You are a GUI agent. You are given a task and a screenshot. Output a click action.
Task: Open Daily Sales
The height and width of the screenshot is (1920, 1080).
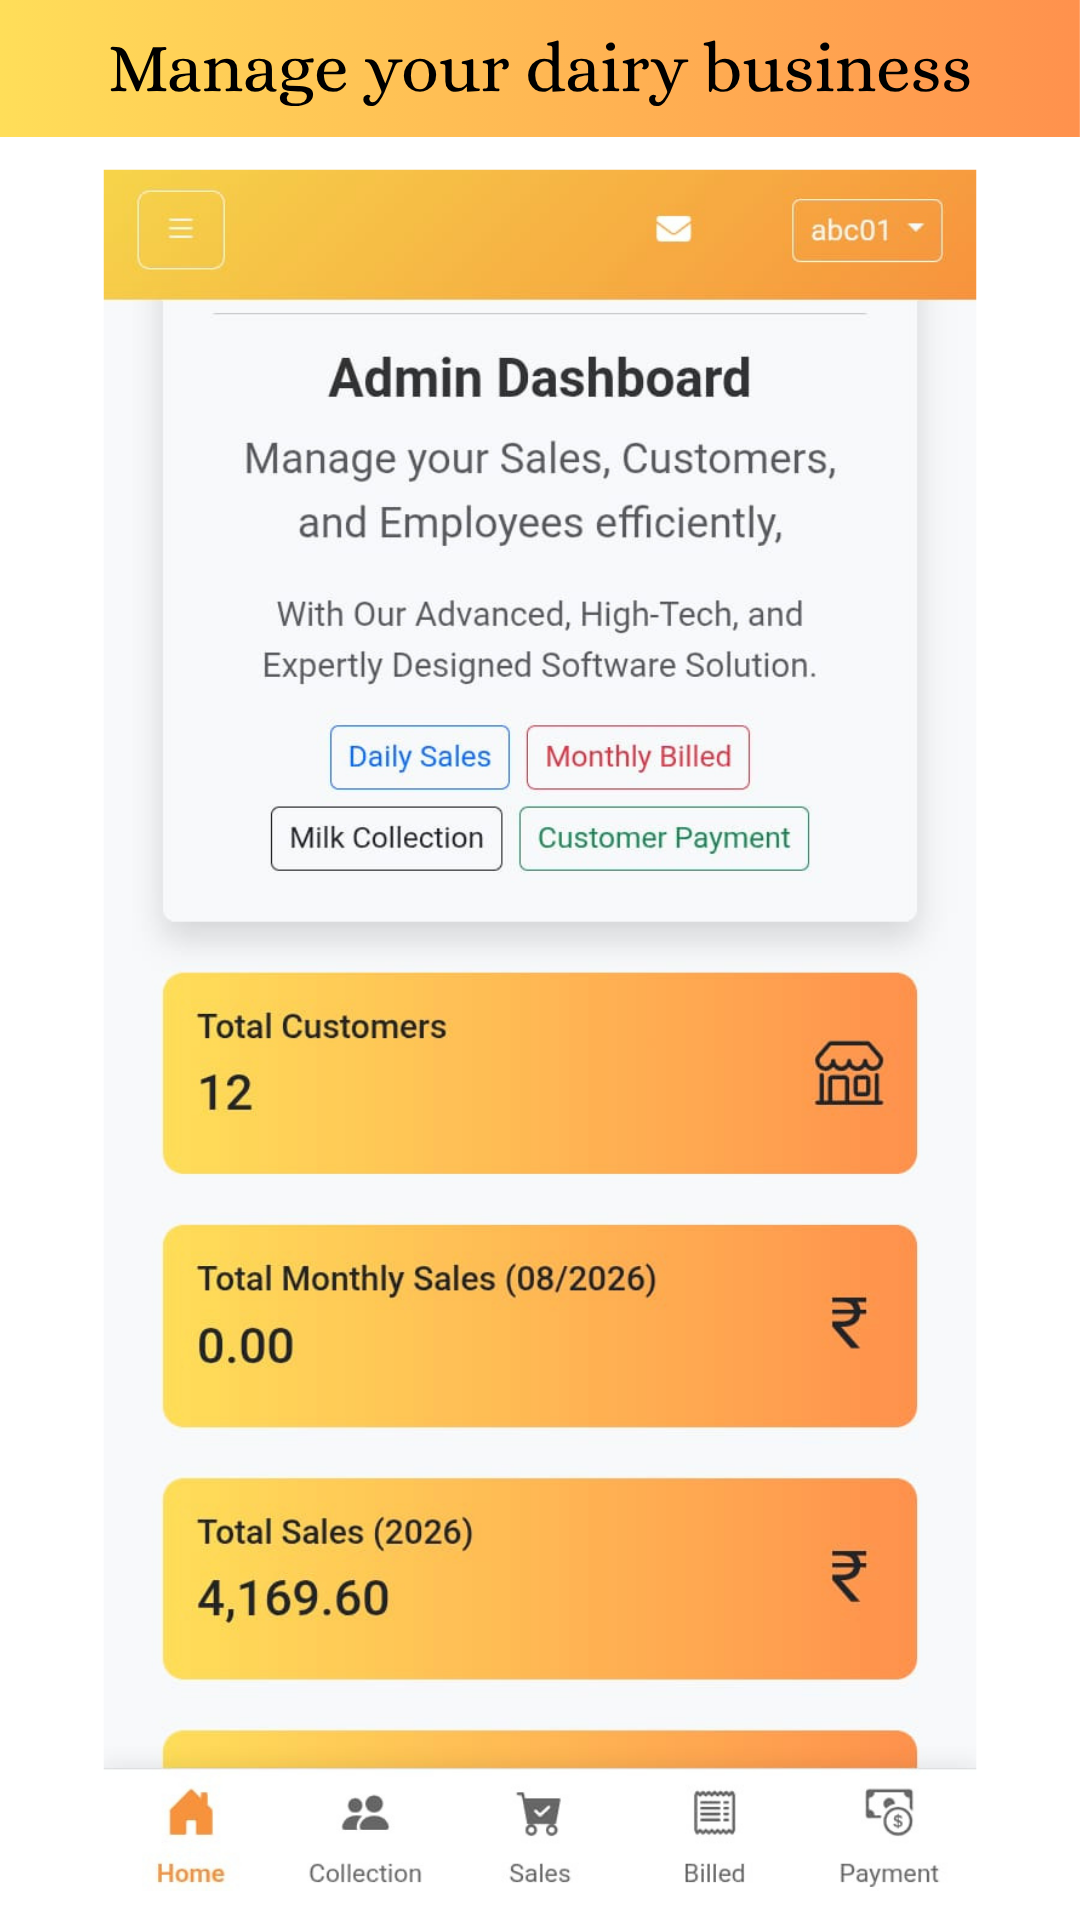(420, 757)
